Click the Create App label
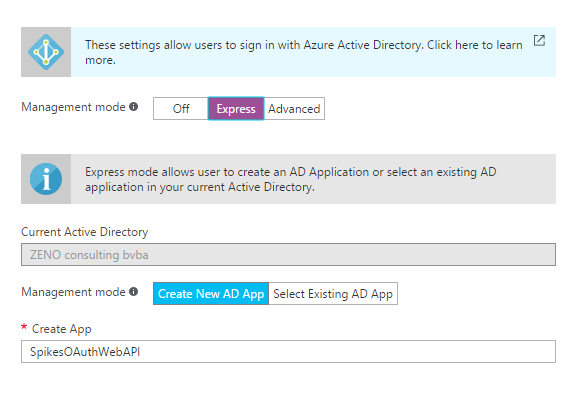This screenshot has width=574, height=396. pyautogui.click(x=62, y=329)
